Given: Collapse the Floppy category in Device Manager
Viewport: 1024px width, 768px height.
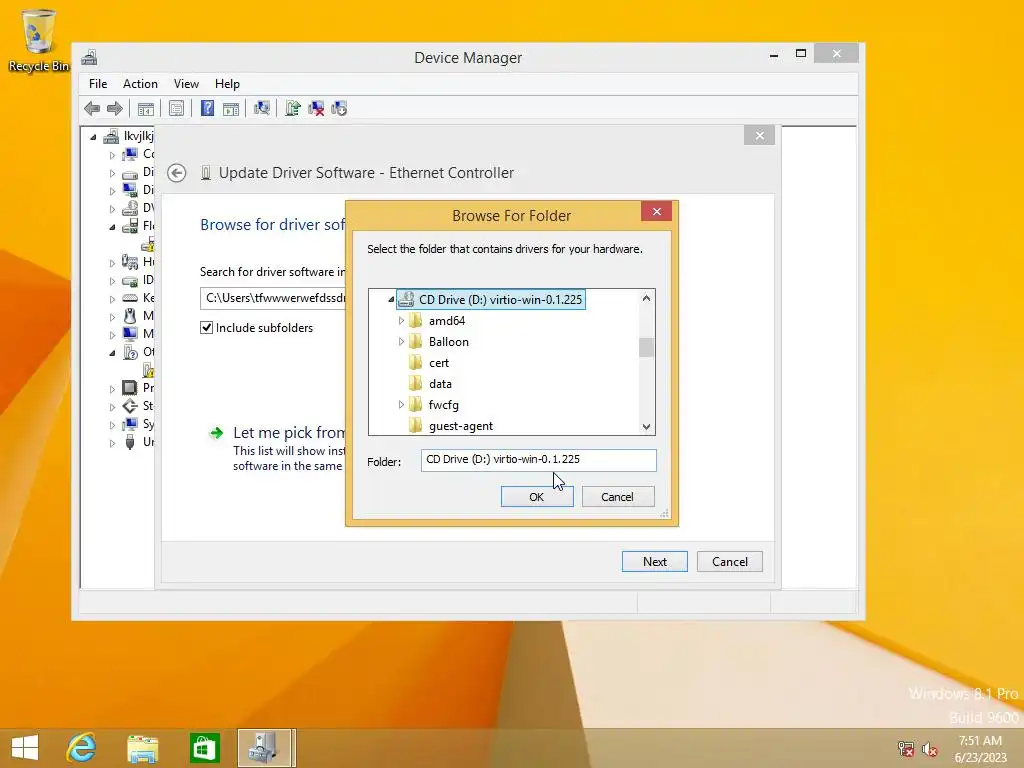Looking at the screenshot, I should [112, 227].
